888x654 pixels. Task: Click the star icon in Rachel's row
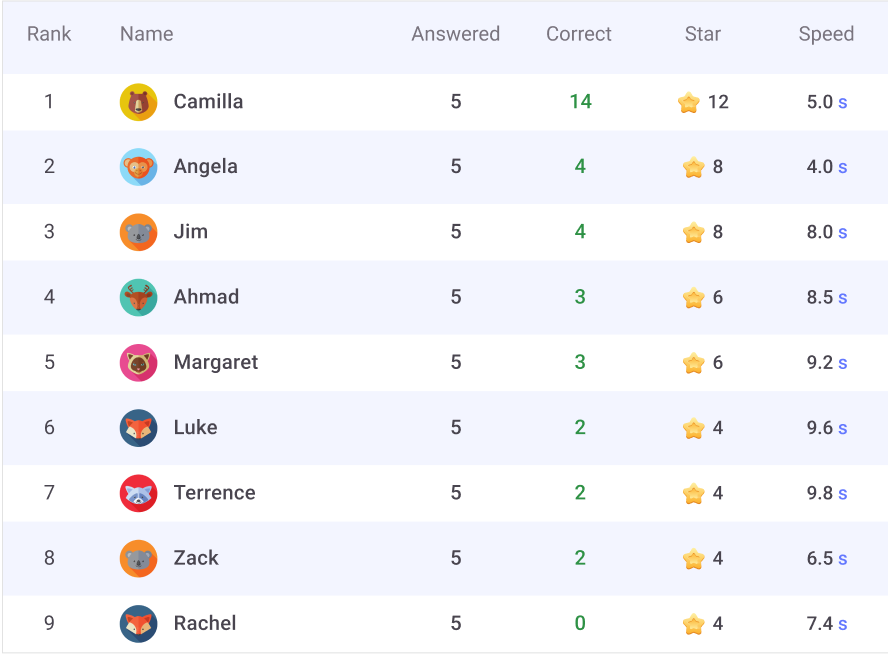coord(693,624)
